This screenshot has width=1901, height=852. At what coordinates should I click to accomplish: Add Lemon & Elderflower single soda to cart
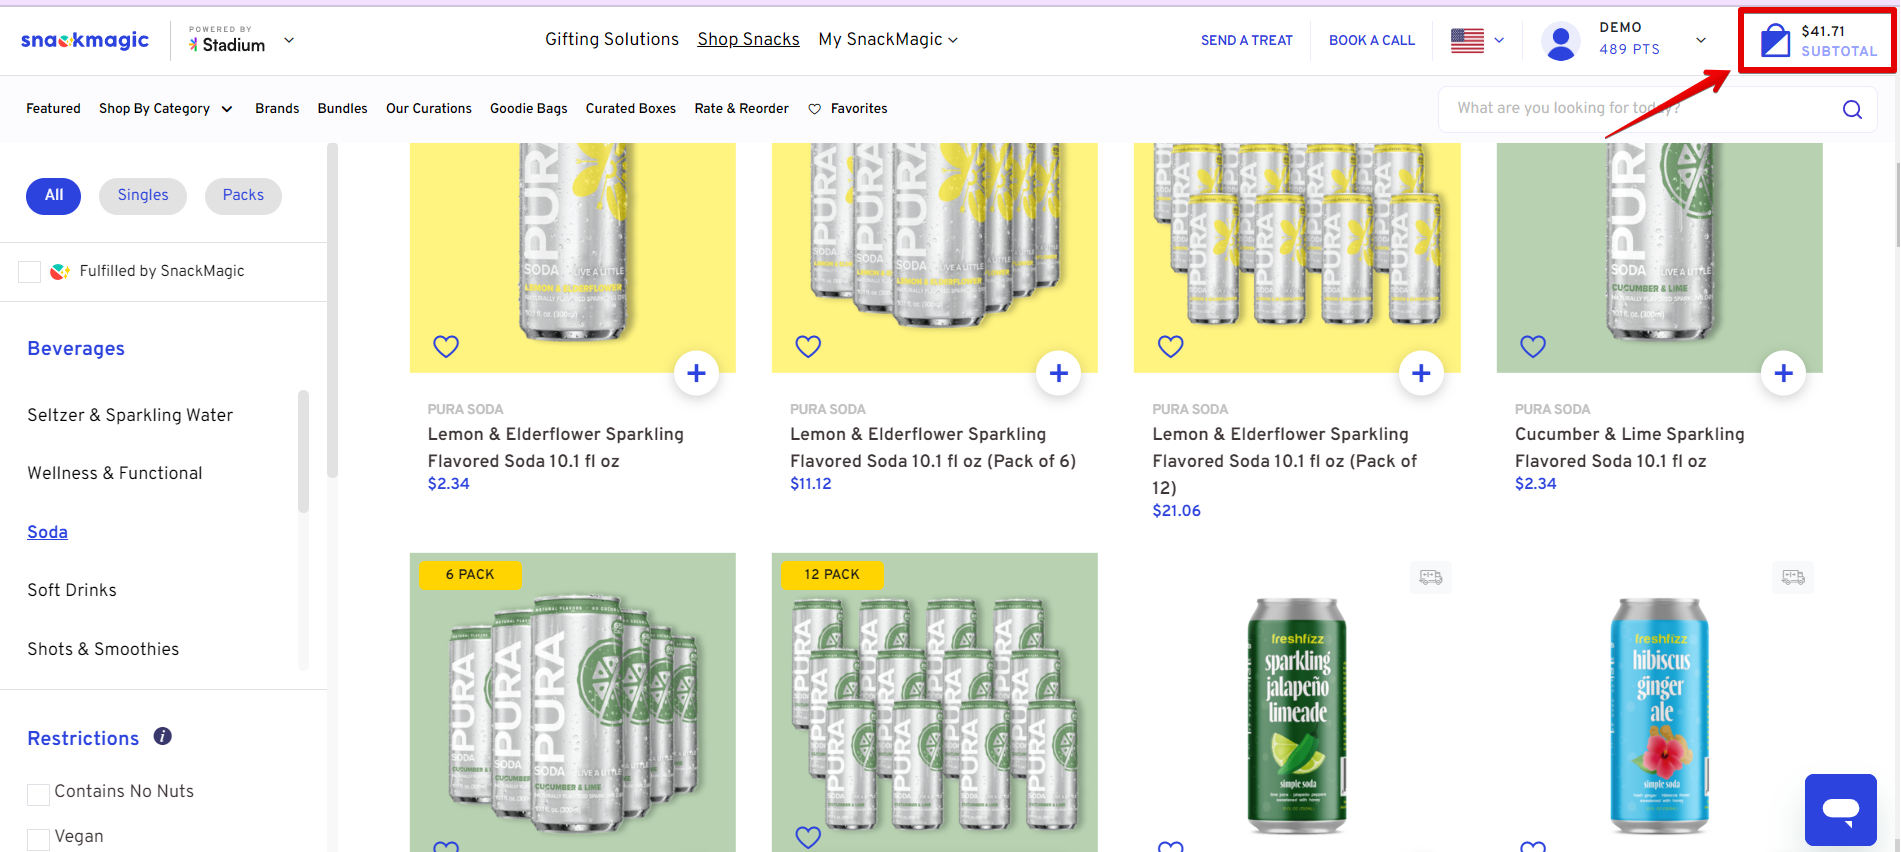(697, 373)
